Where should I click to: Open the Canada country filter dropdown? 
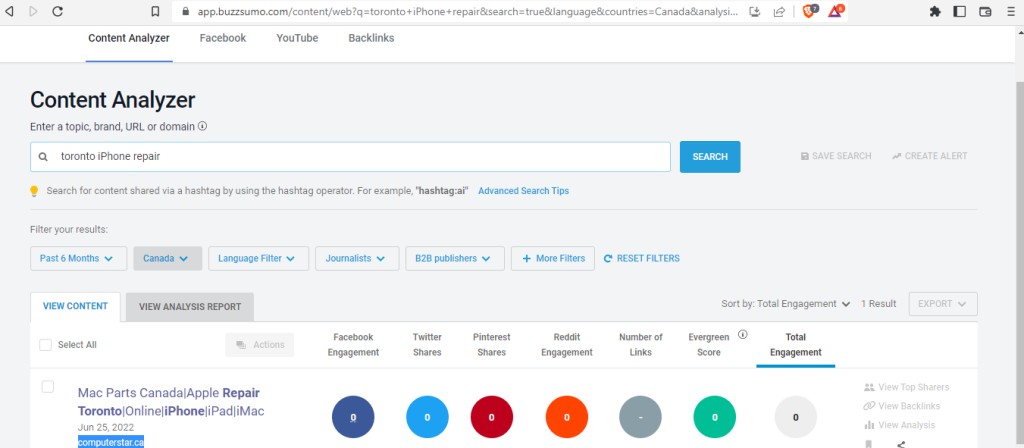168,258
